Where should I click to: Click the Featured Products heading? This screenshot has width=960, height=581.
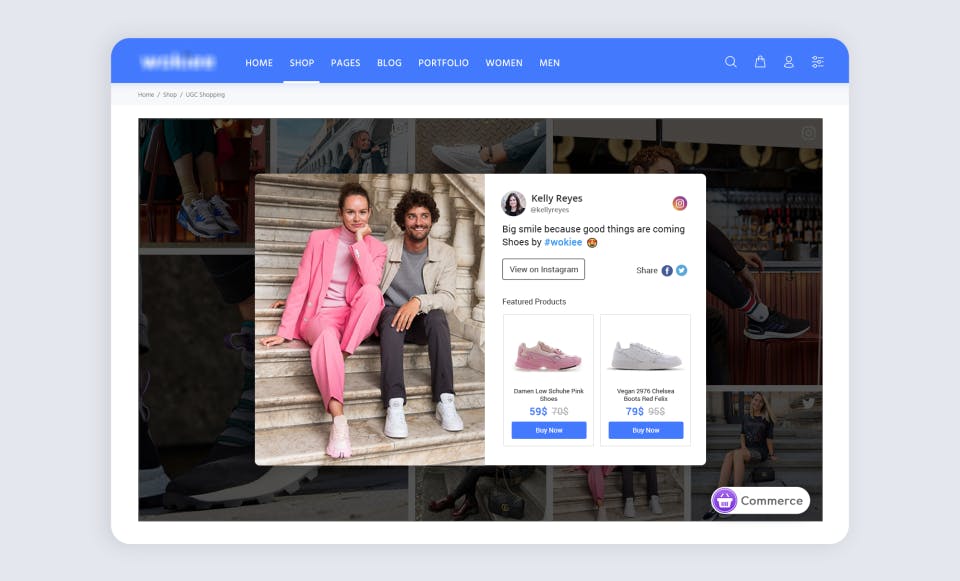(x=534, y=302)
